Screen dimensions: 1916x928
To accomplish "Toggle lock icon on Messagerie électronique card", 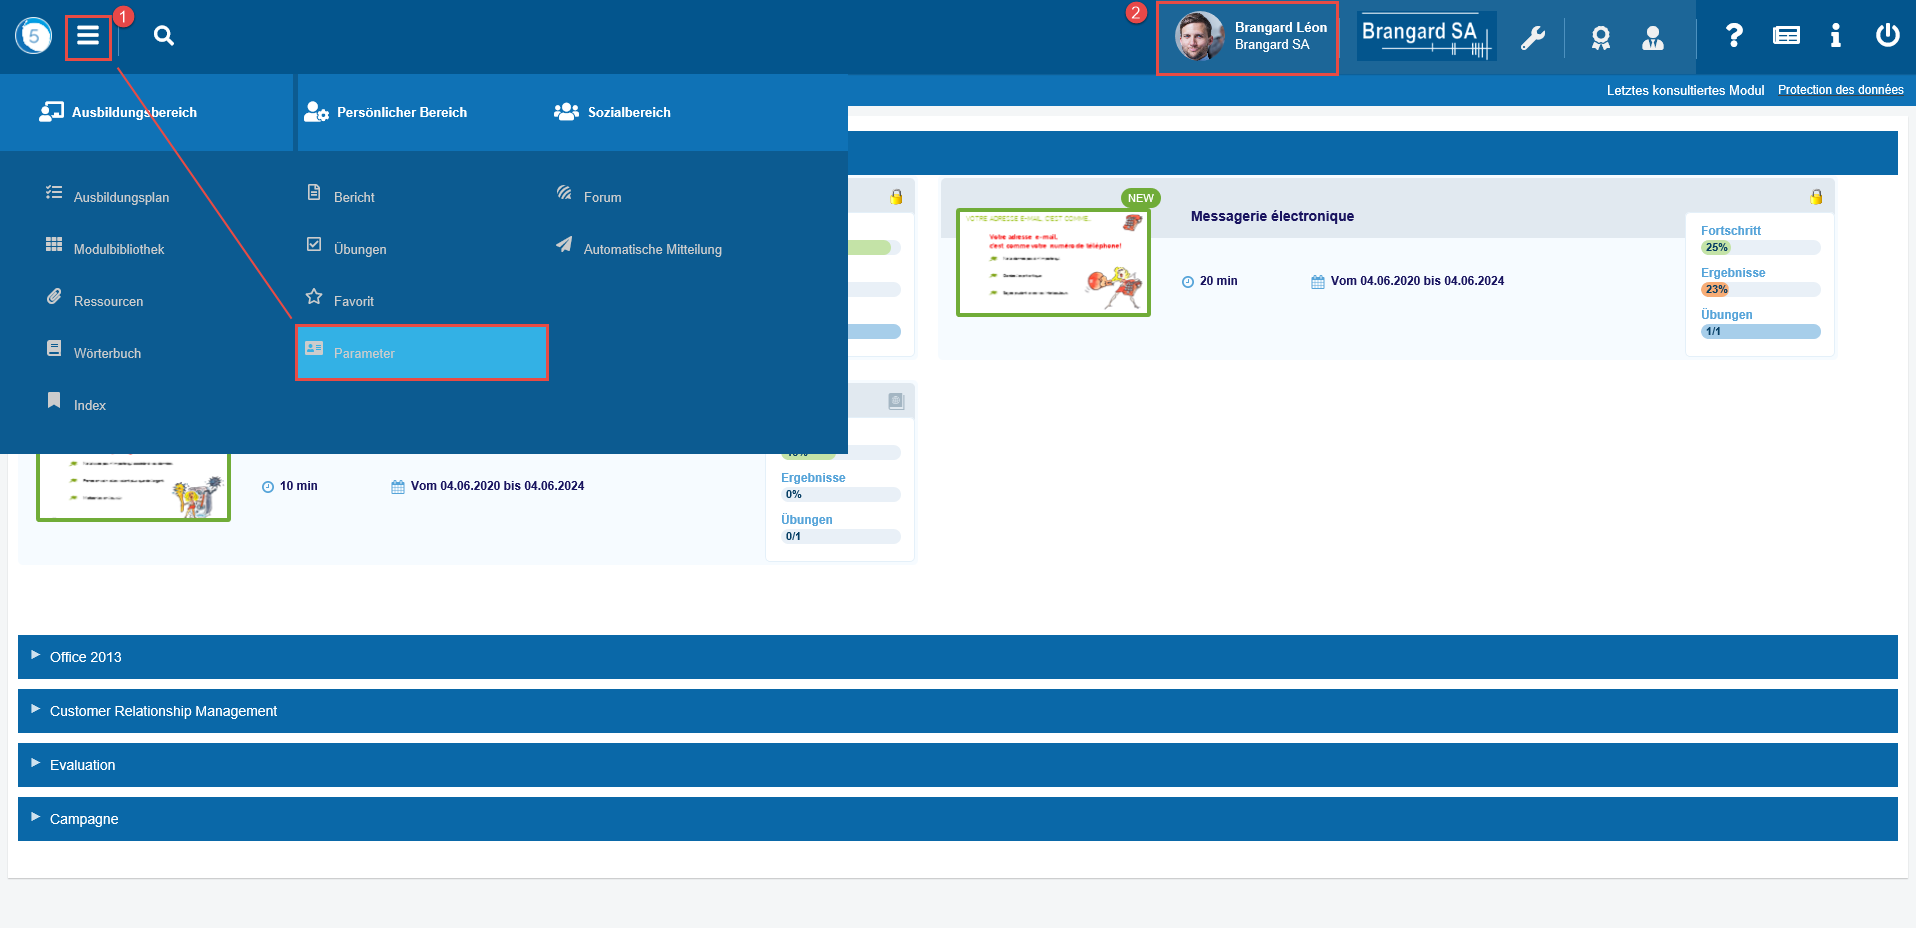I will [x=1816, y=197].
